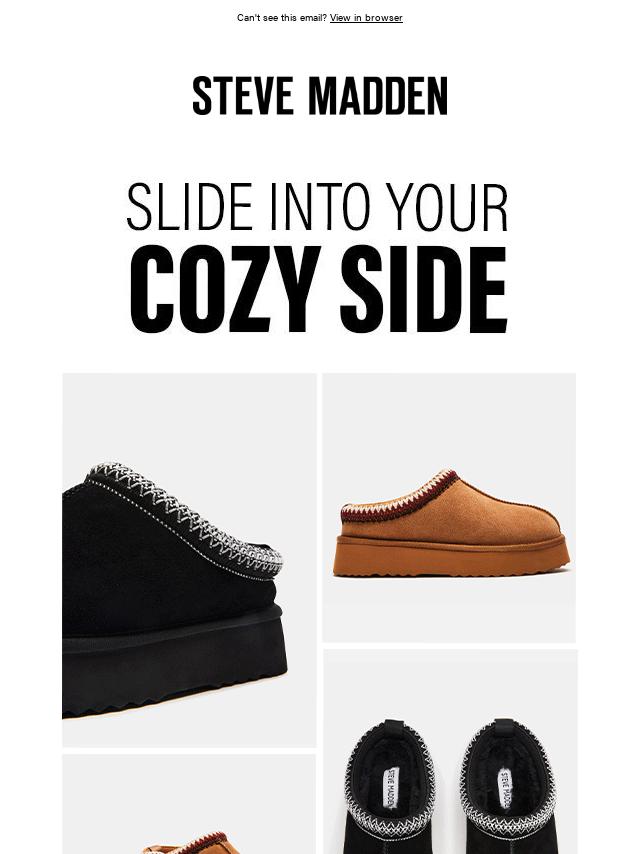Click the Steve Madden logo
Image resolution: width=640 pixels, height=854 pixels.
coord(320,96)
